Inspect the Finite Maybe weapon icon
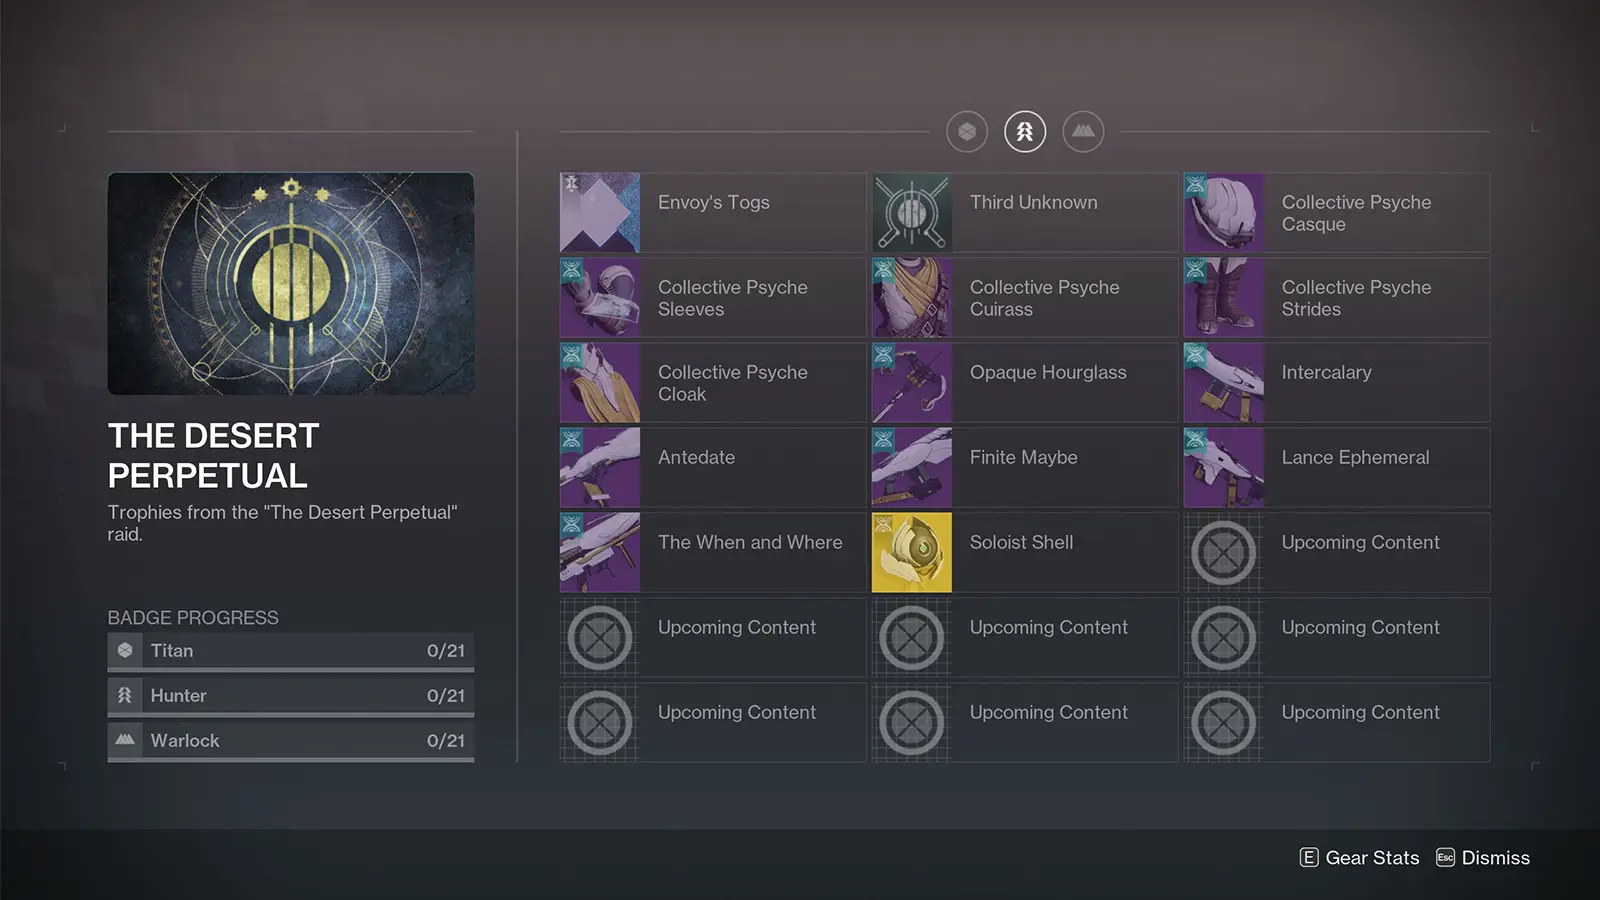 912,467
